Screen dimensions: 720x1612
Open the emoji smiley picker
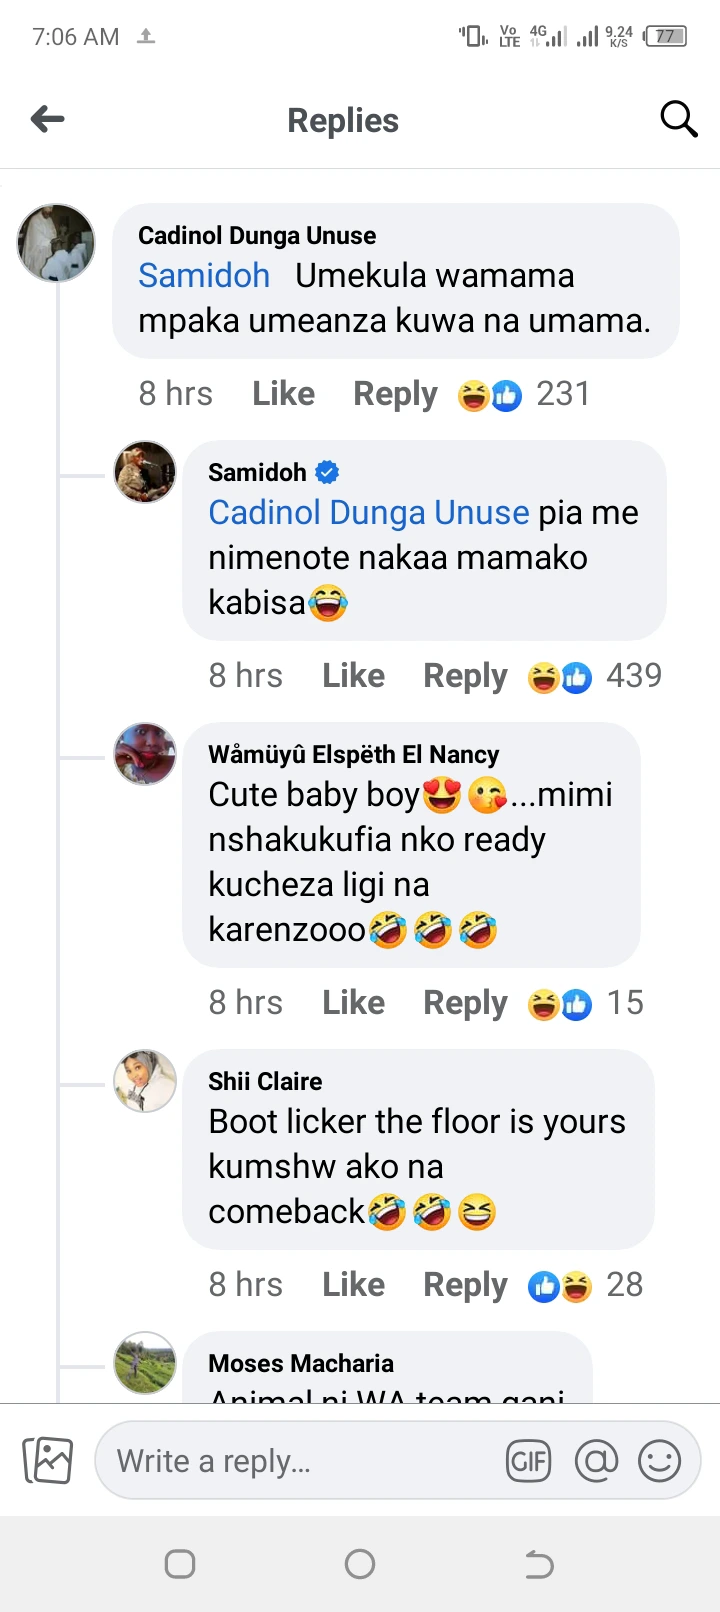659,1462
